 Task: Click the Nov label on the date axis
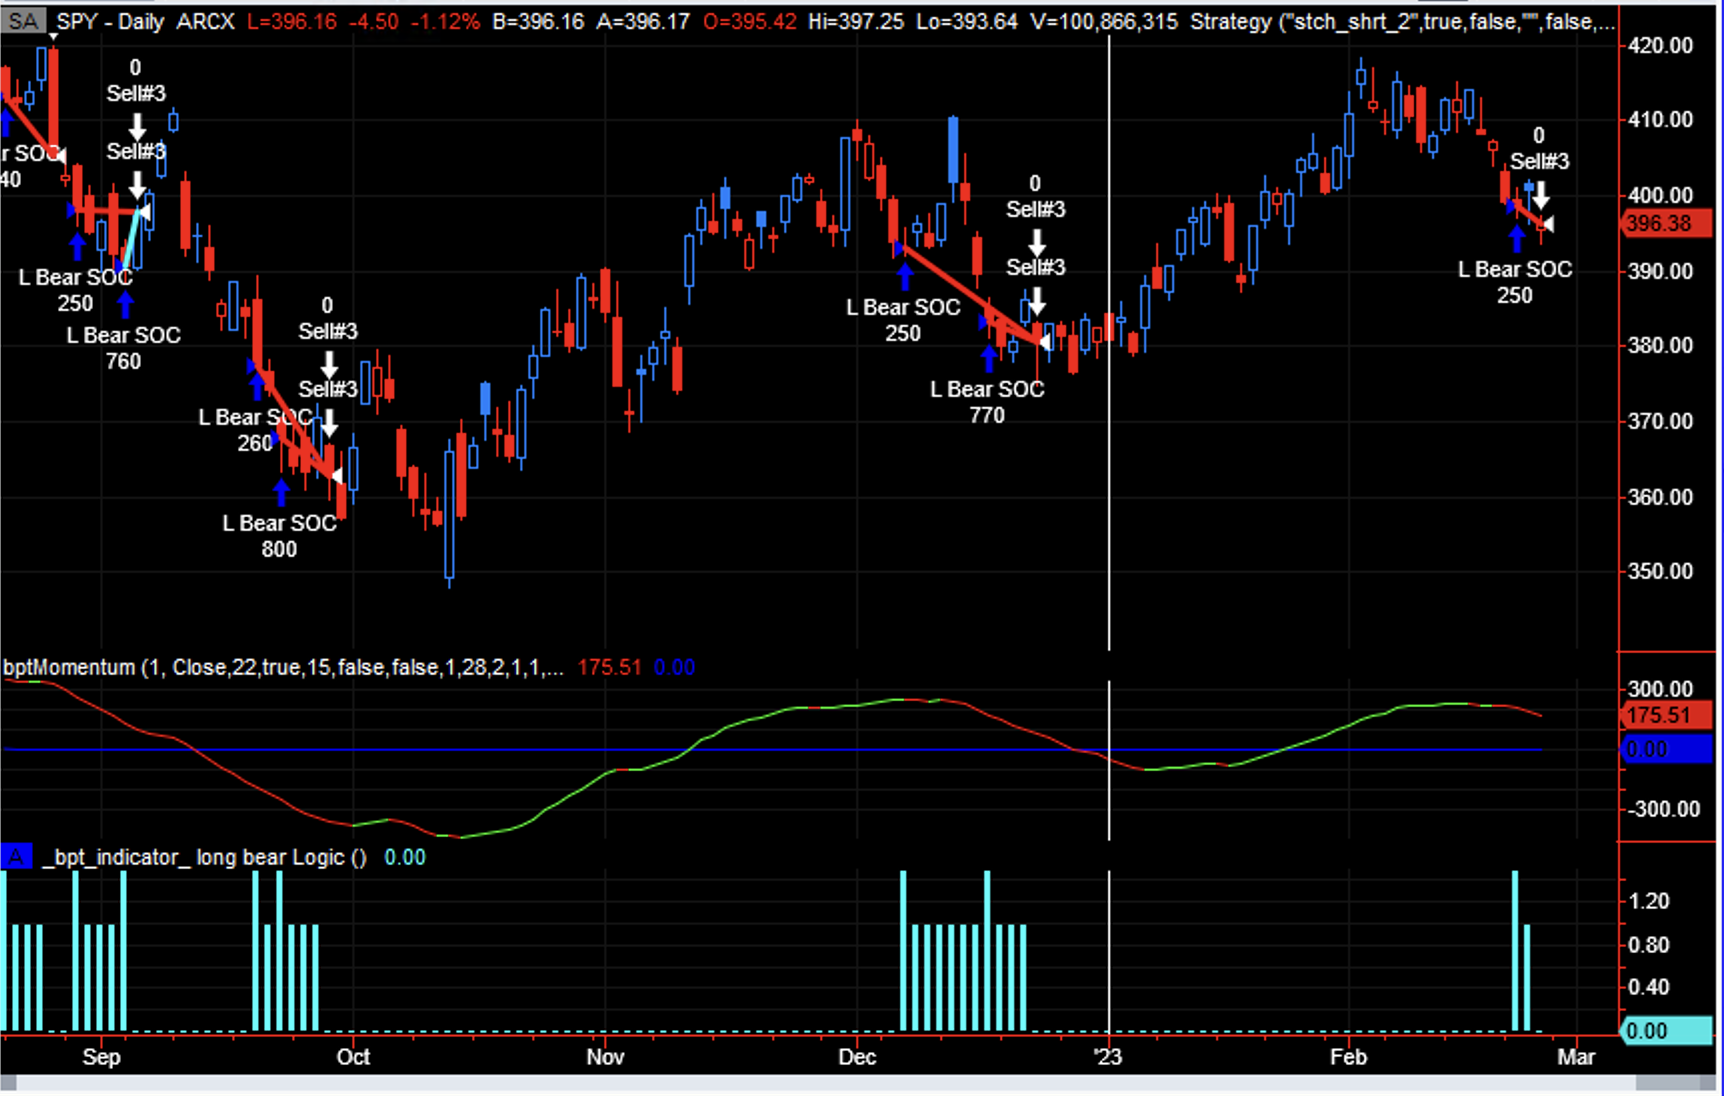pos(605,1057)
